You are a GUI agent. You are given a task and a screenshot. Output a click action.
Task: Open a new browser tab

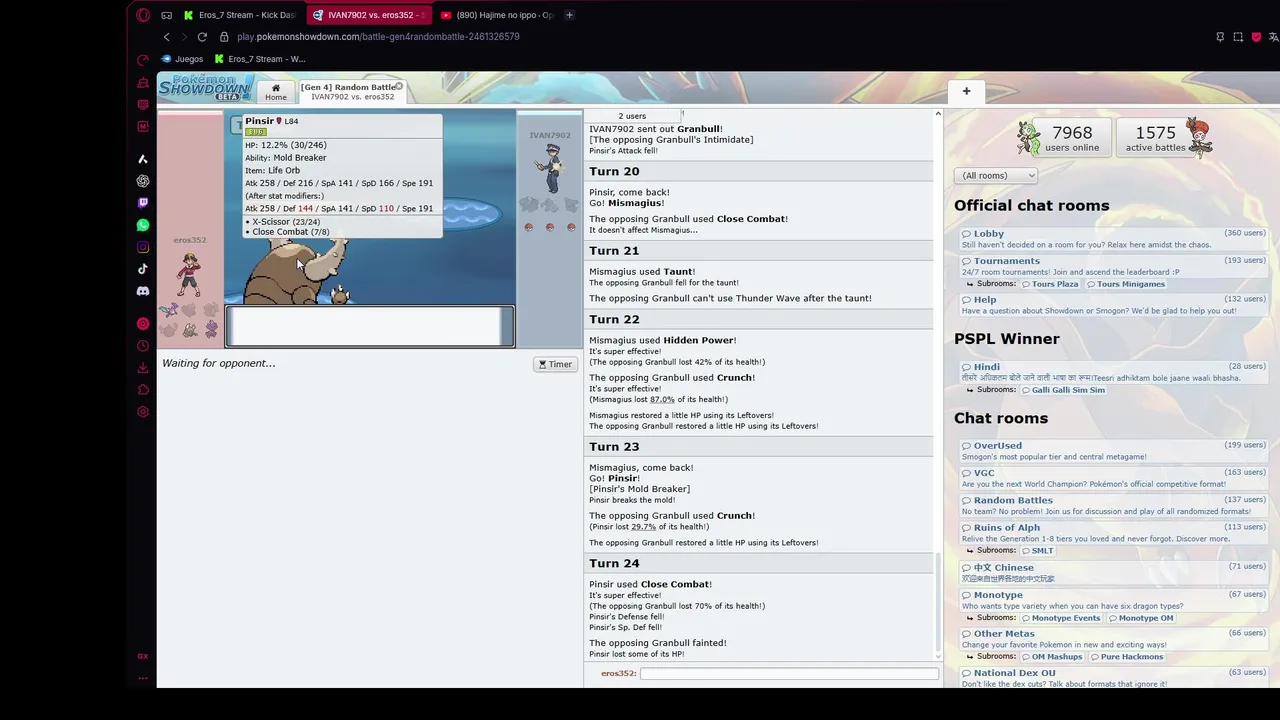[x=569, y=15]
